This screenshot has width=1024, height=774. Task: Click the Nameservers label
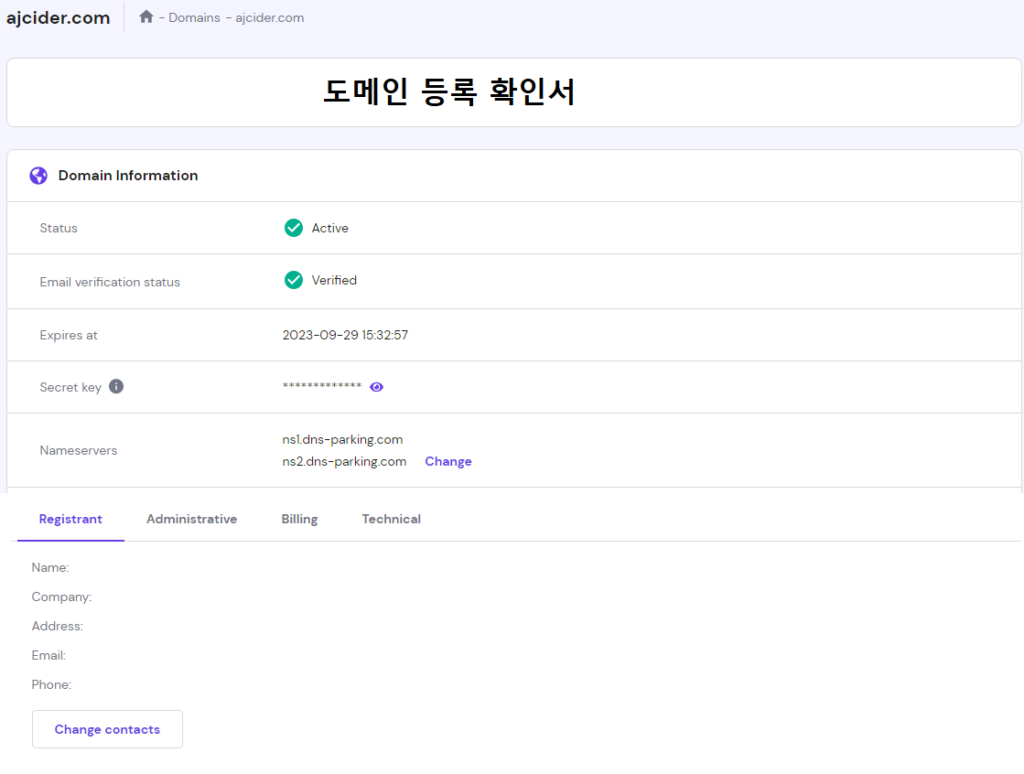coord(78,451)
